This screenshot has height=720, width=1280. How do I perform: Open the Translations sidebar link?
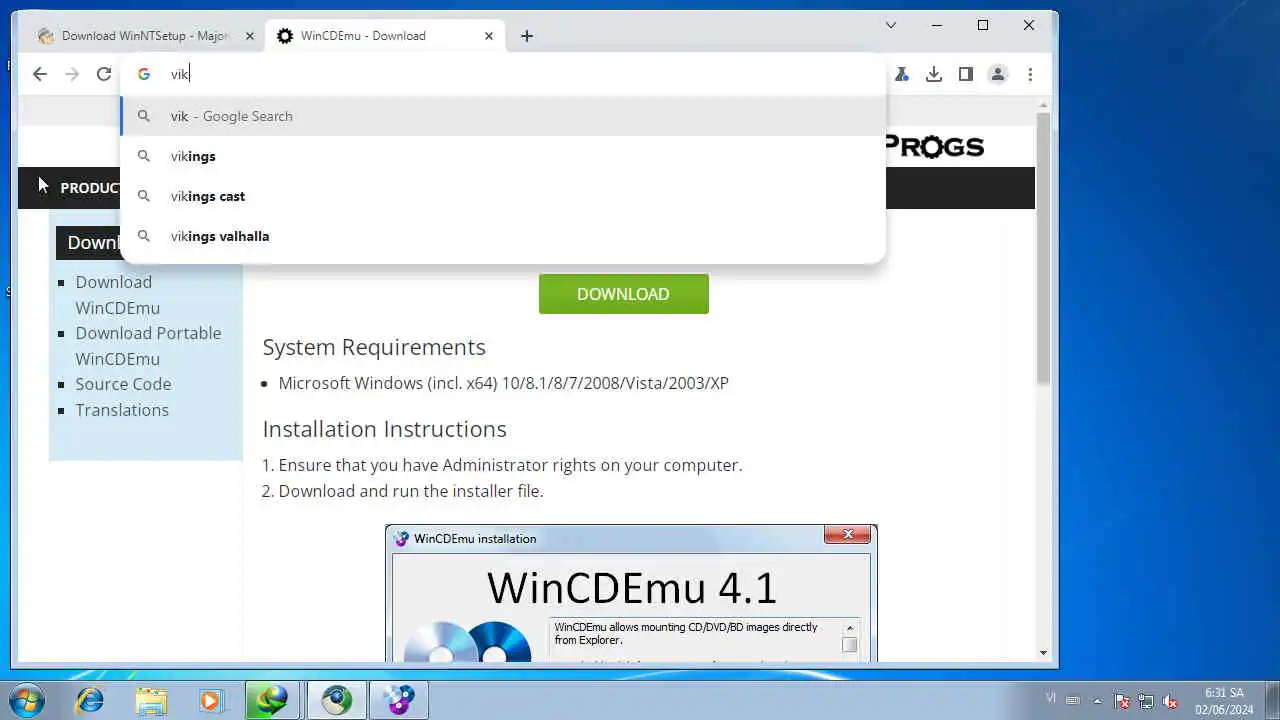122,410
